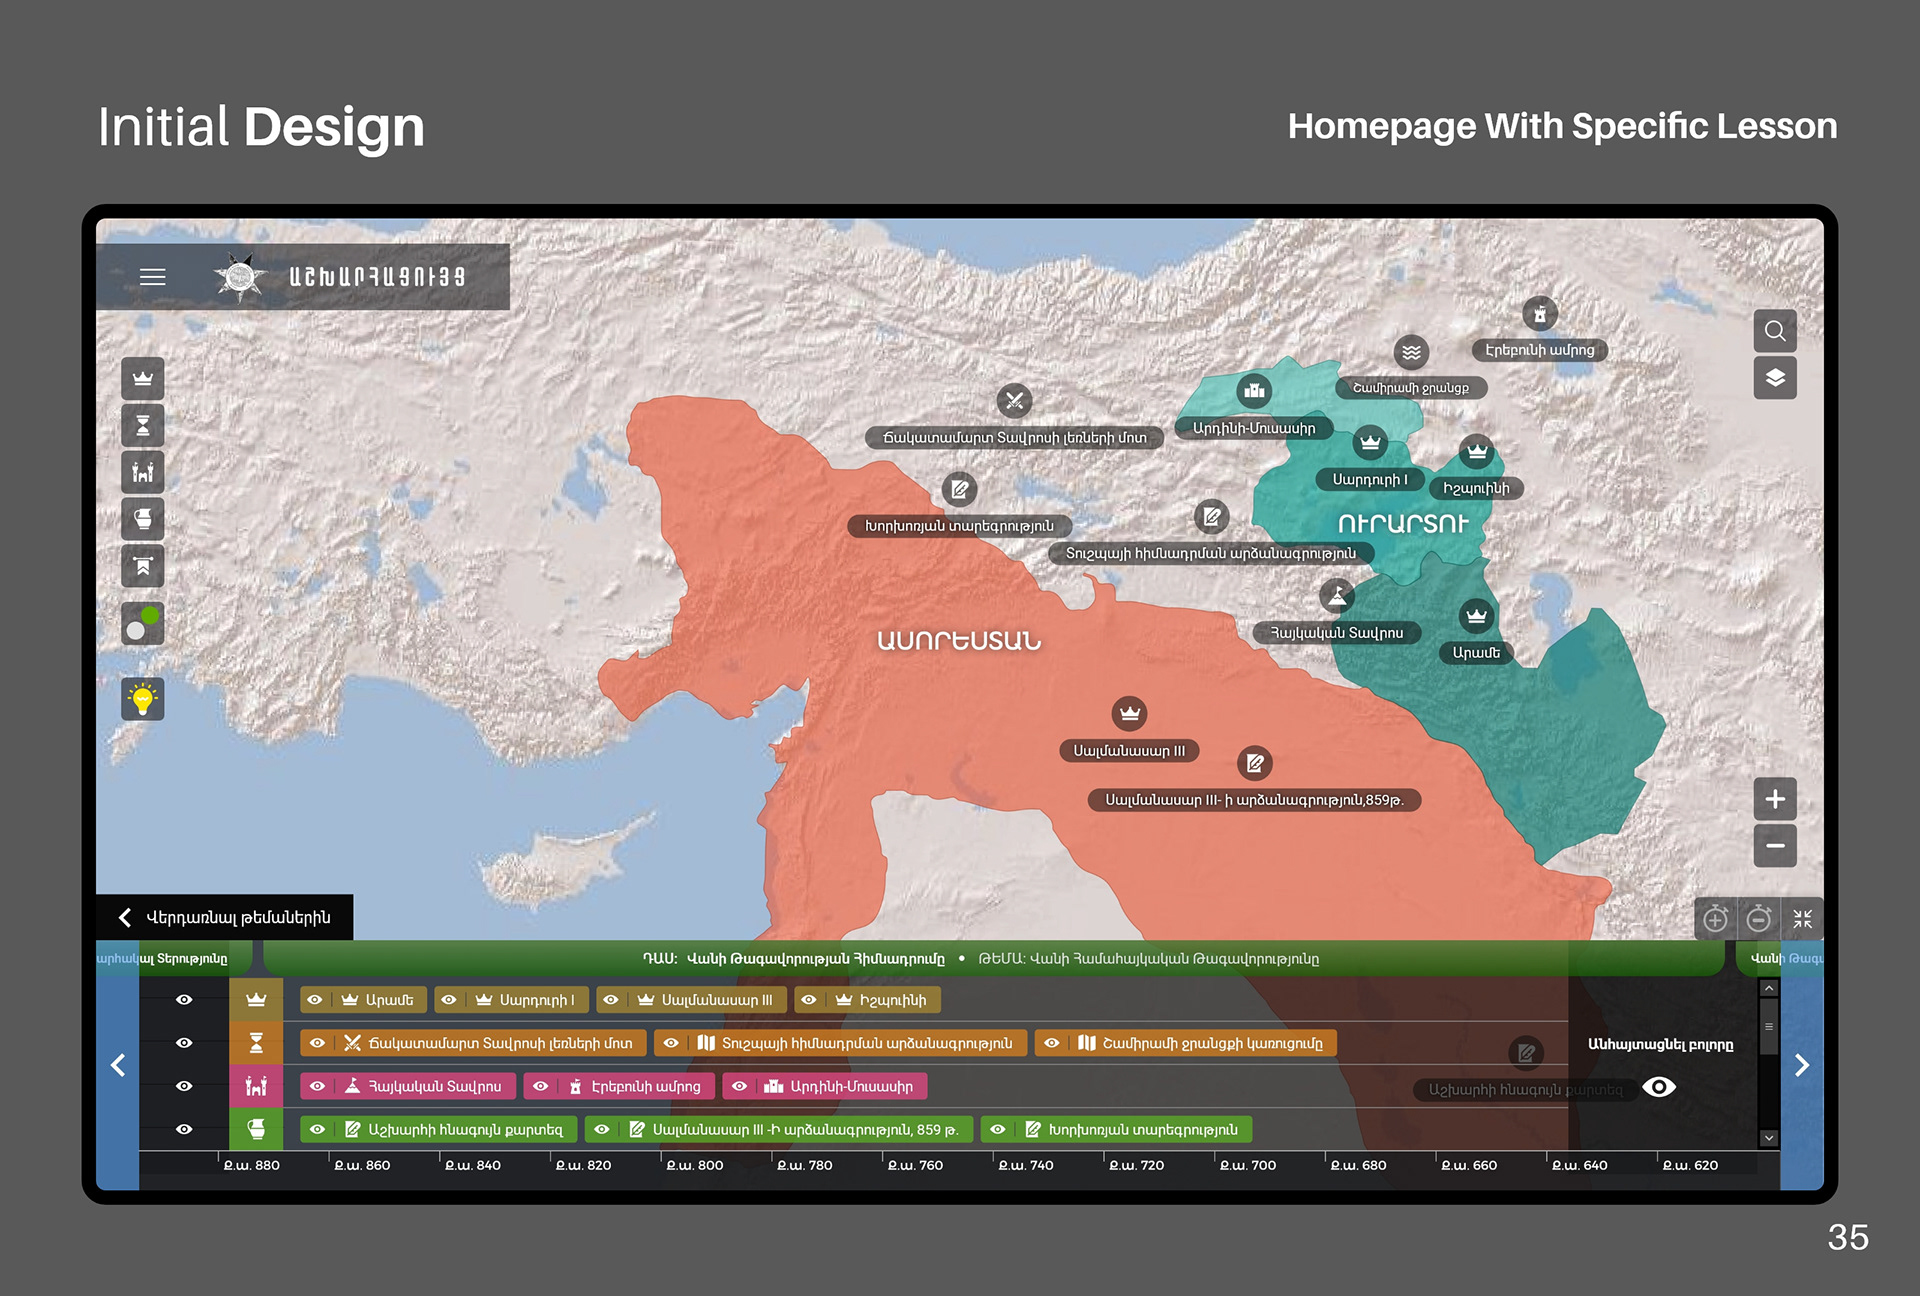Click the exit fullscreen icon

pos(1802,918)
